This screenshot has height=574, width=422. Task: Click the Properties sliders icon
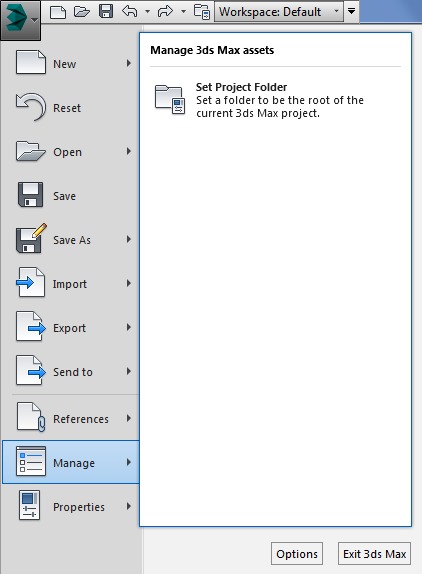click(x=29, y=506)
